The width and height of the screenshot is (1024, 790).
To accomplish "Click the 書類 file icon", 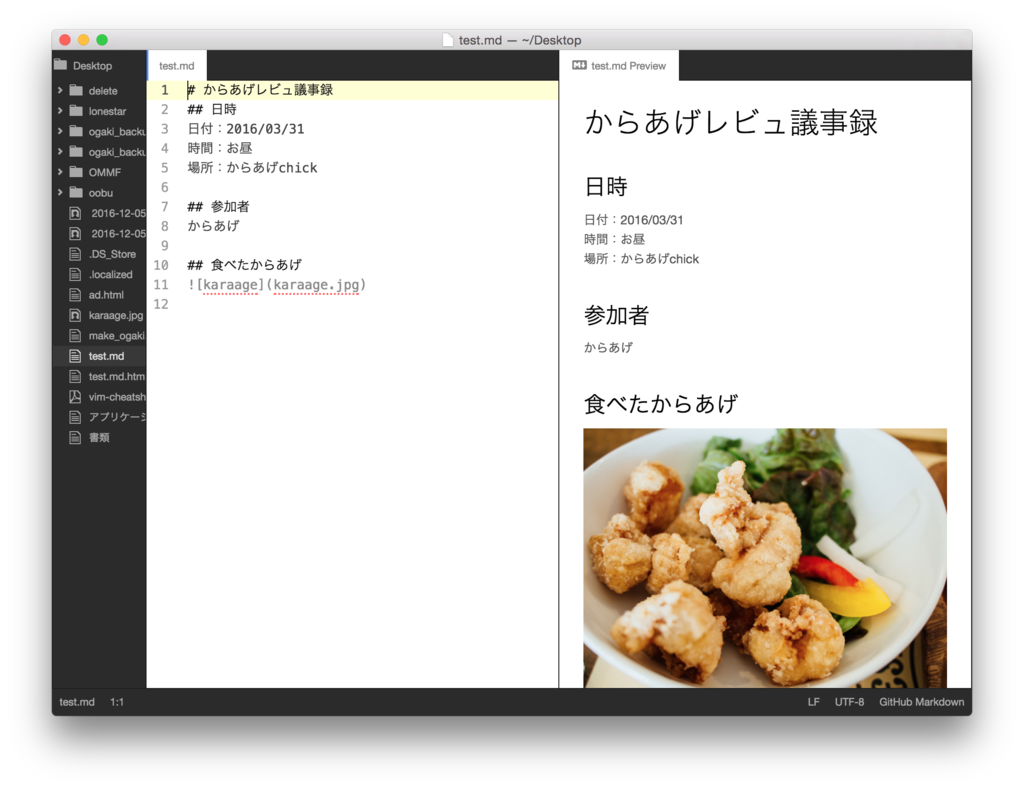I will pos(75,437).
